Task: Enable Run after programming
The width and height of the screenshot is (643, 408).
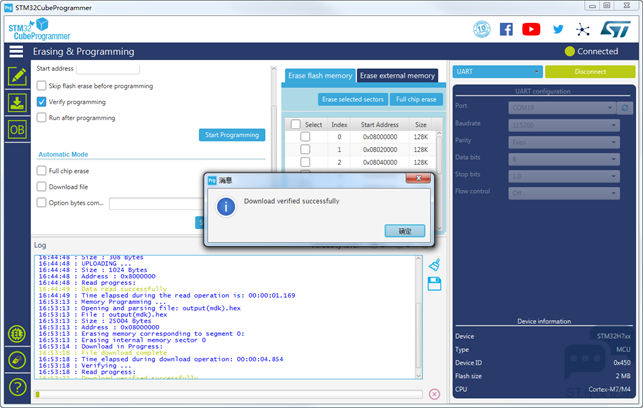Action: pyautogui.click(x=41, y=118)
